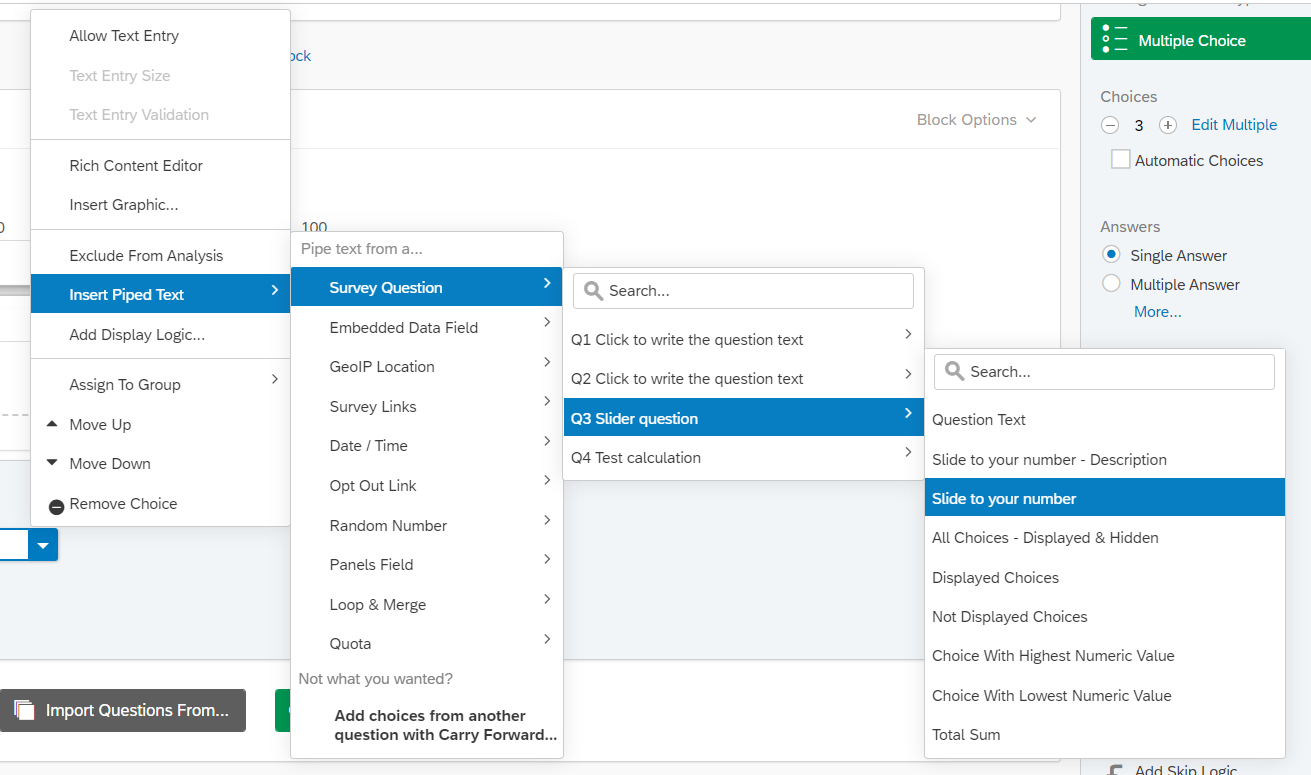
Task: Click Add choices with Carry Forward link
Action: click(x=446, y=725)
